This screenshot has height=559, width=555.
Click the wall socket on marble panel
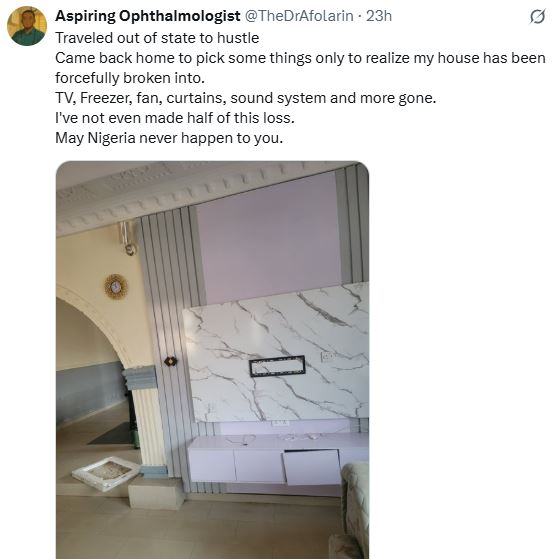(x=327, y=356)
